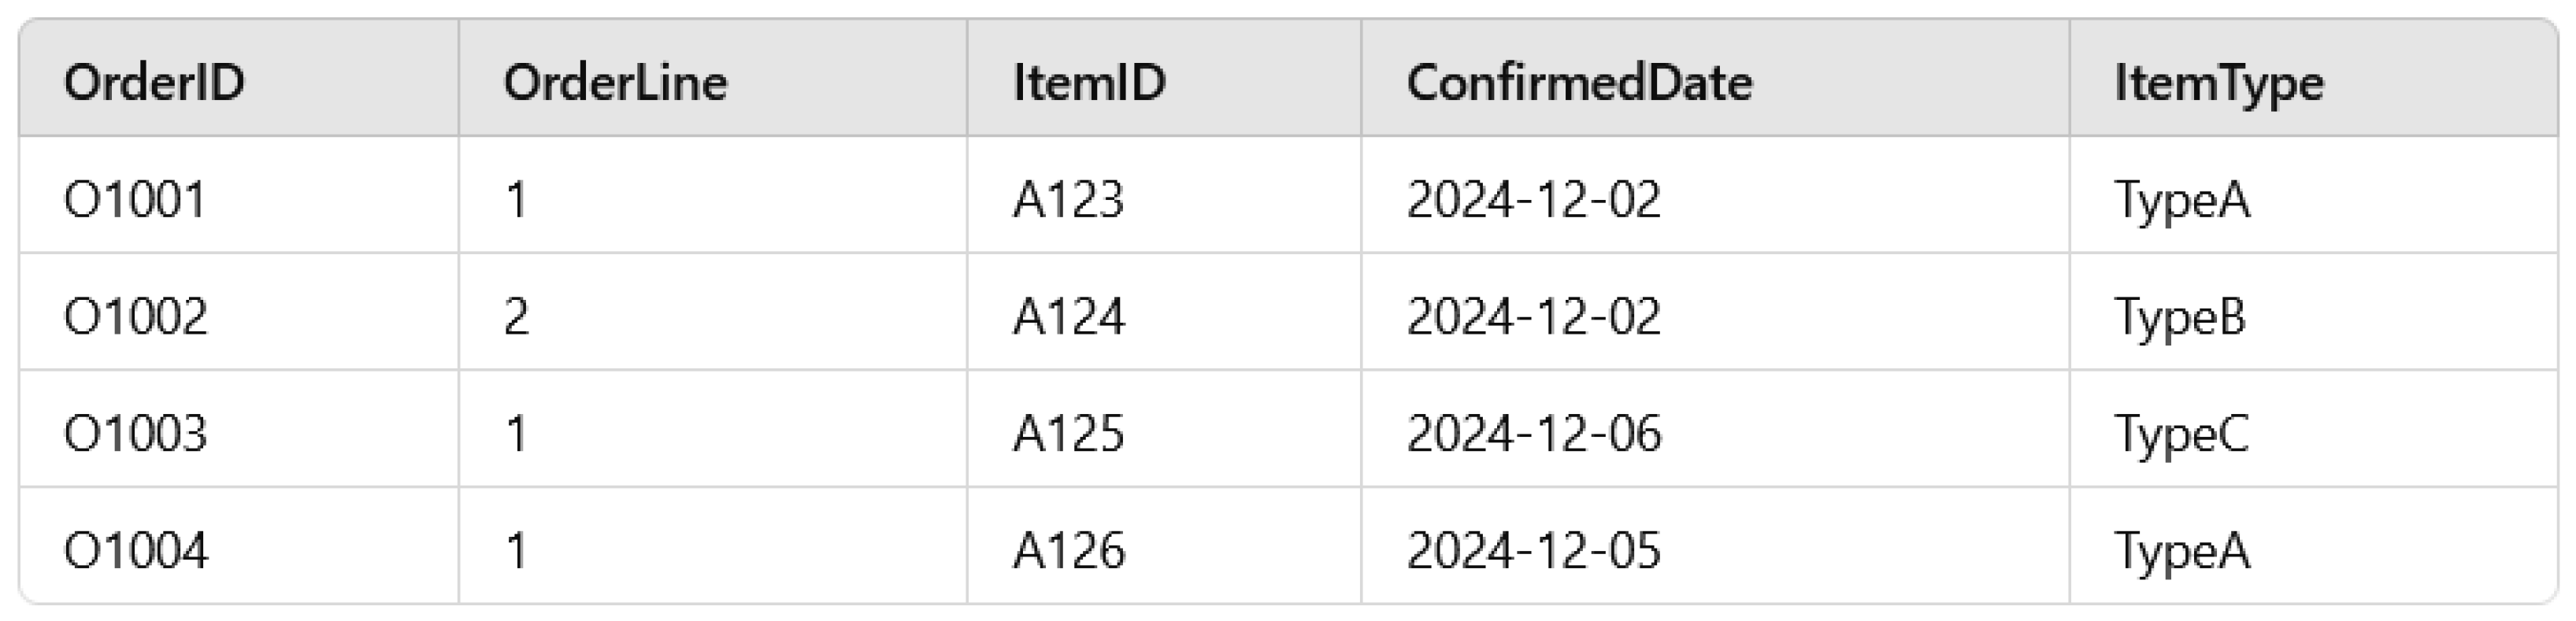
Task: Select the ConfirmedDate column header
Action: click(x=1579, y=82)
